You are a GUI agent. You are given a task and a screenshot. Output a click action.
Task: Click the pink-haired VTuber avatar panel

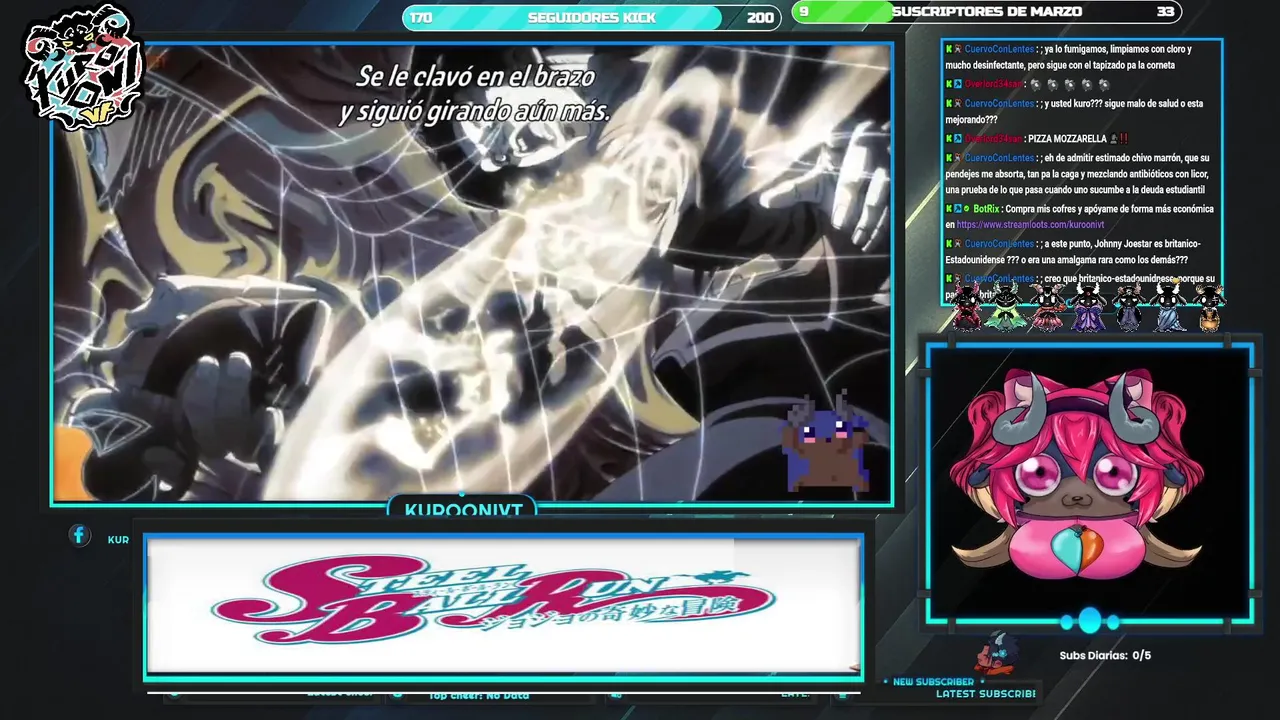pos(1089,482)
